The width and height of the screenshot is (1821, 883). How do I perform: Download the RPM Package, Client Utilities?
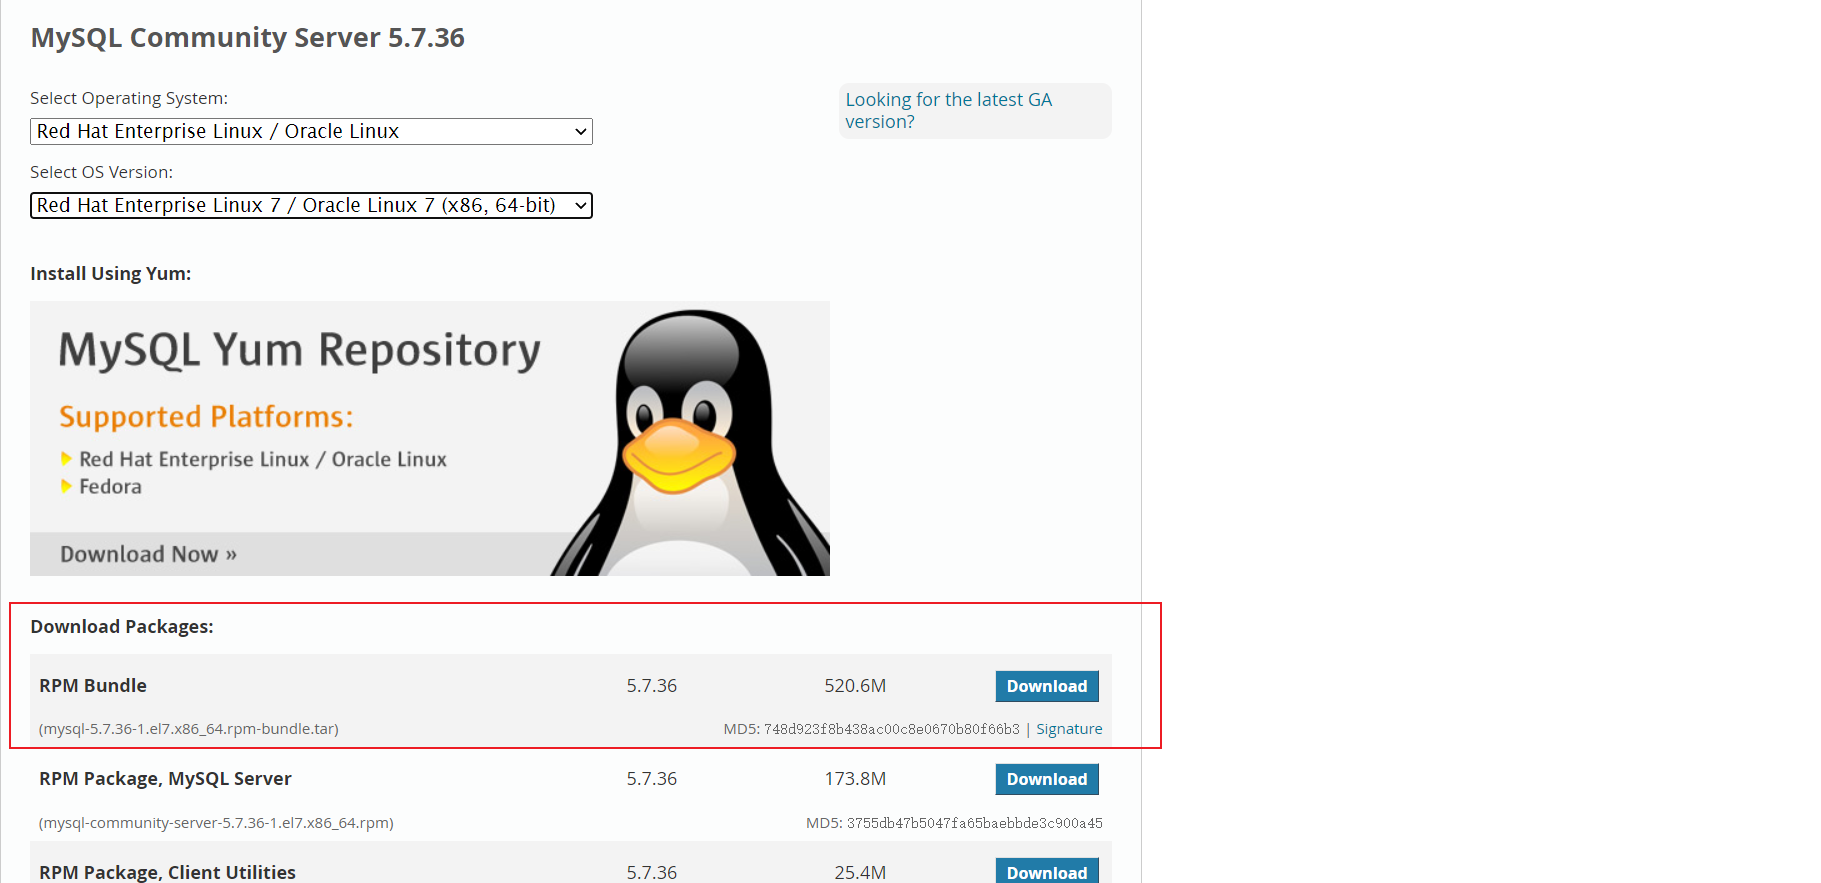click(x=1047, y=871)
